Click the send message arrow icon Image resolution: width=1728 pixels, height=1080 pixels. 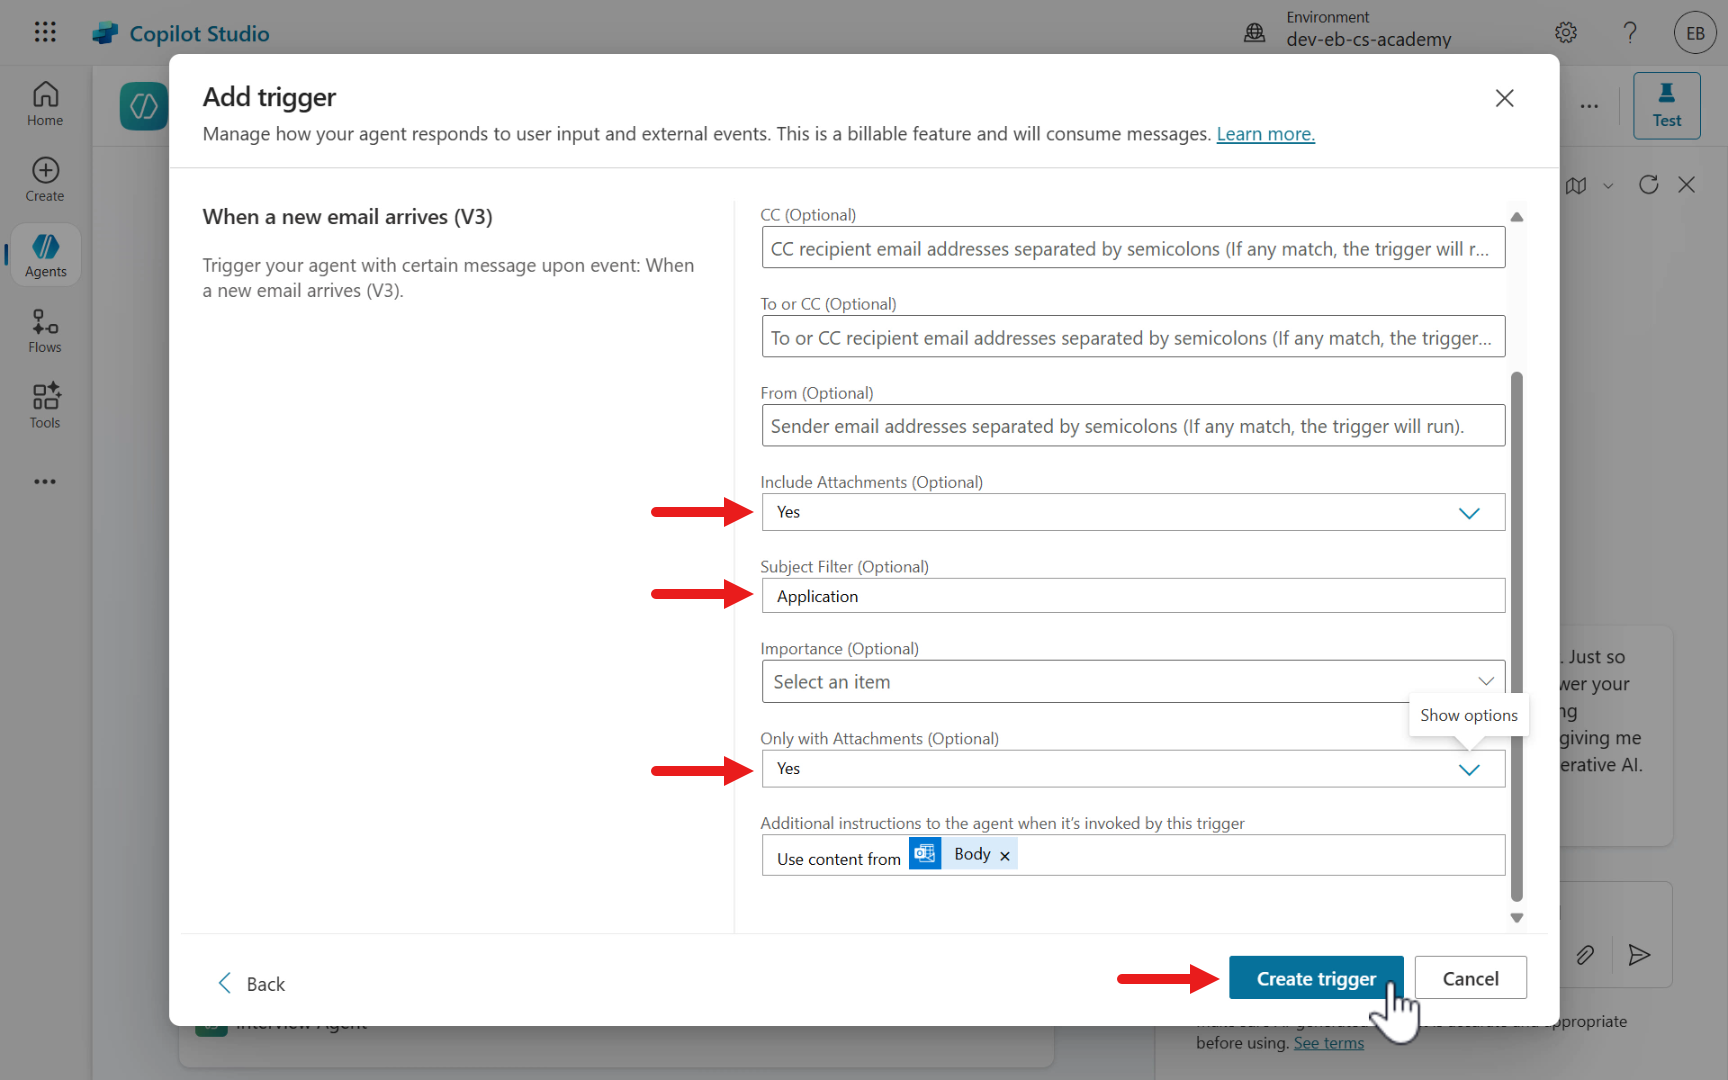click(1639, 955)
